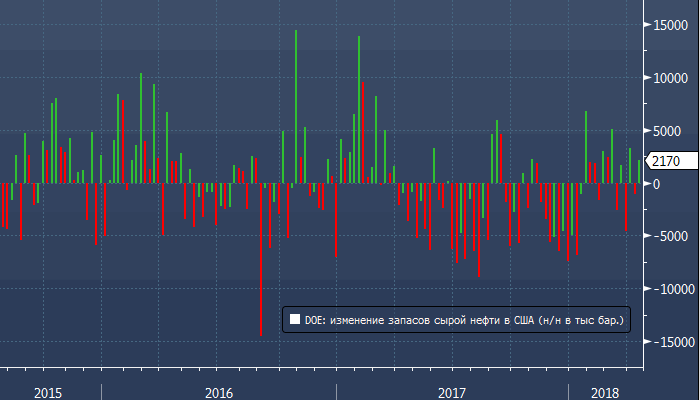Click the DOE legend text label
This screenshot has height=400, width=700.
click(464, 320)
